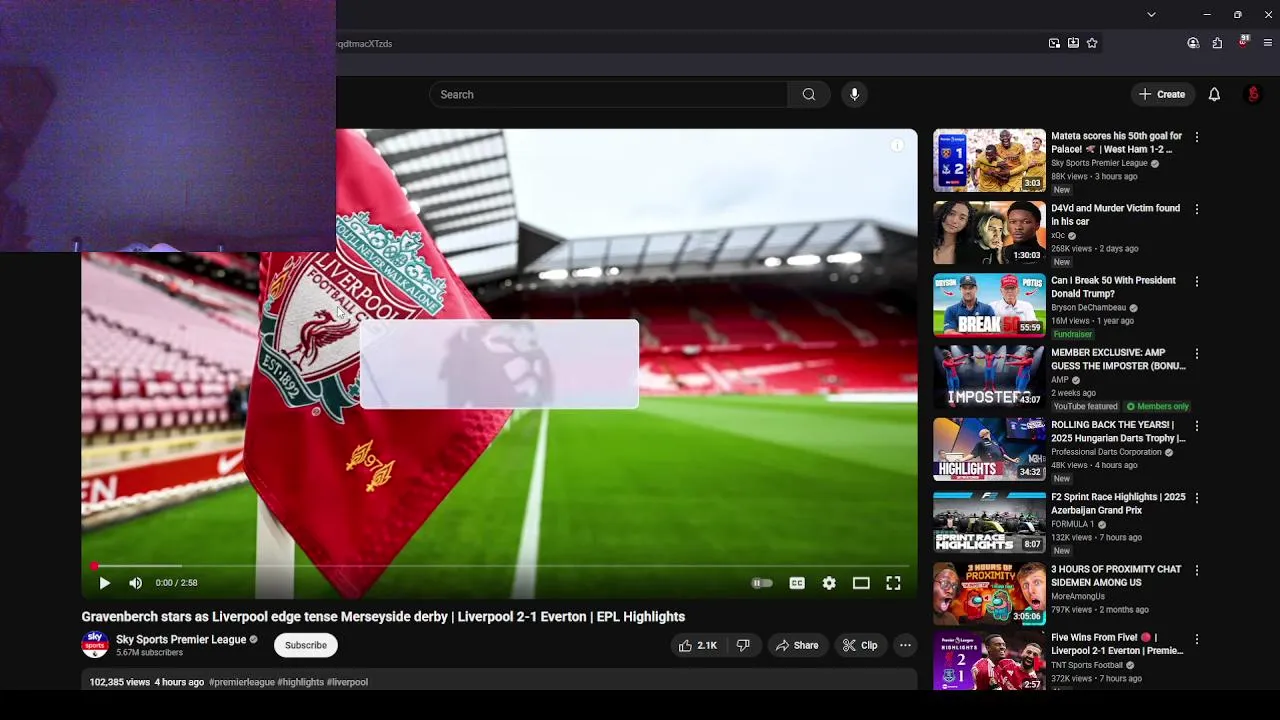Click the Fundraiser badge under the Break 50 video
Screen dimensions: 1280x720
point(1072,335)
